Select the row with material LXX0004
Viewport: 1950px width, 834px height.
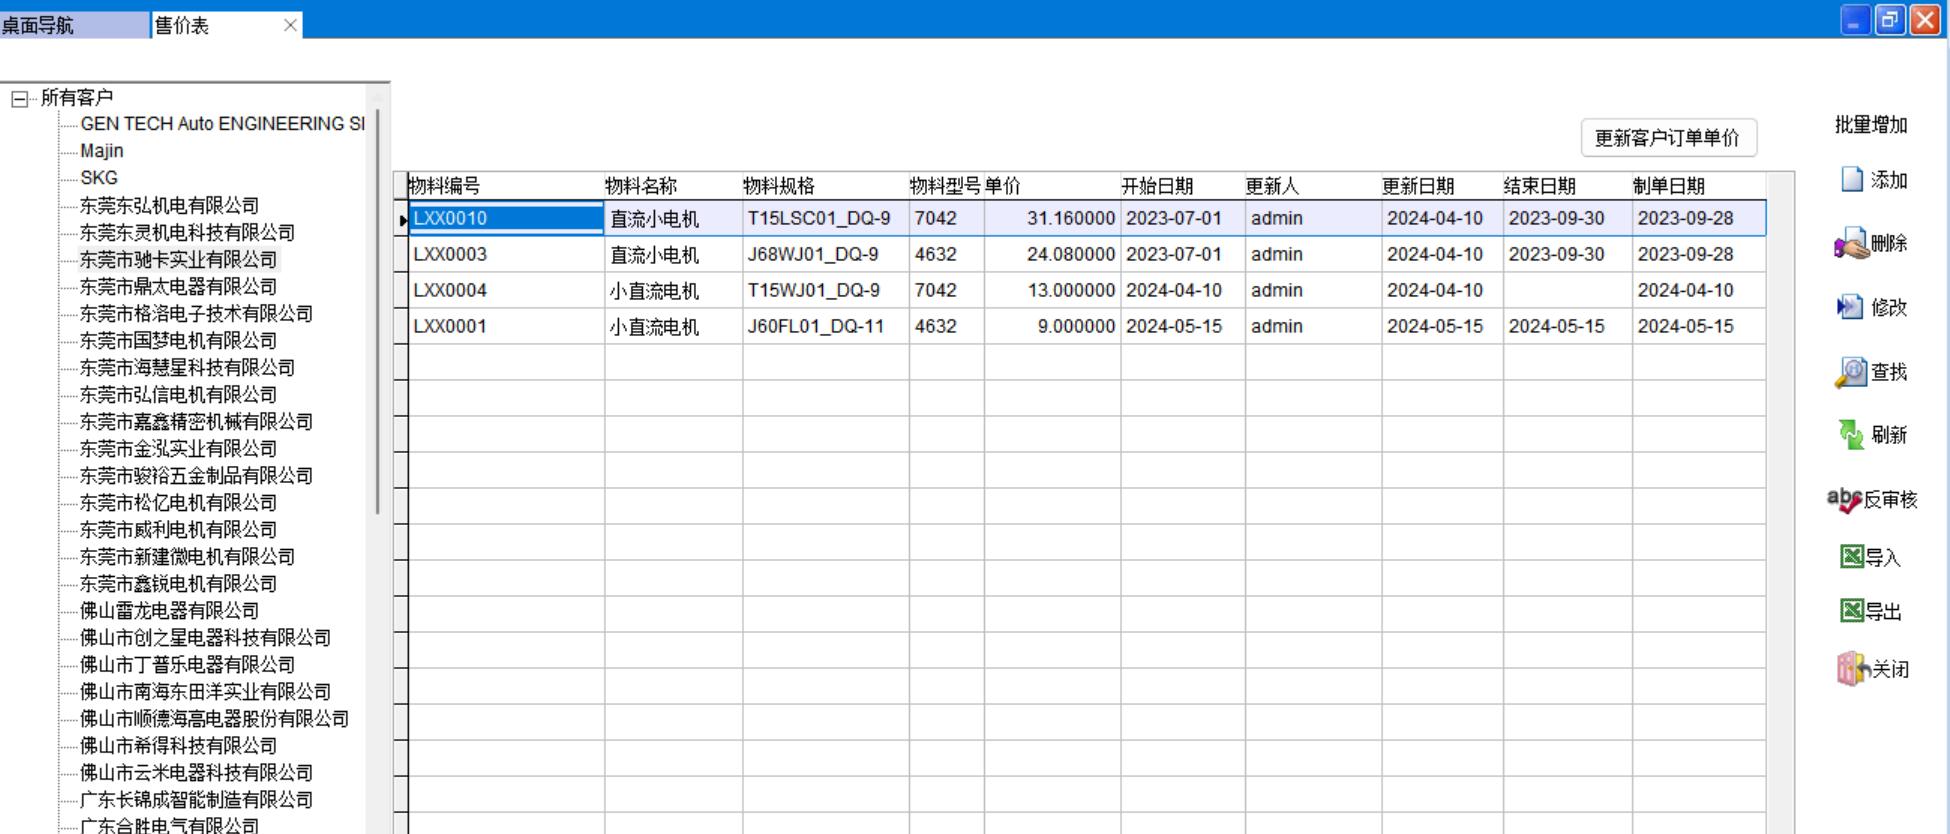tap(451, 291)
